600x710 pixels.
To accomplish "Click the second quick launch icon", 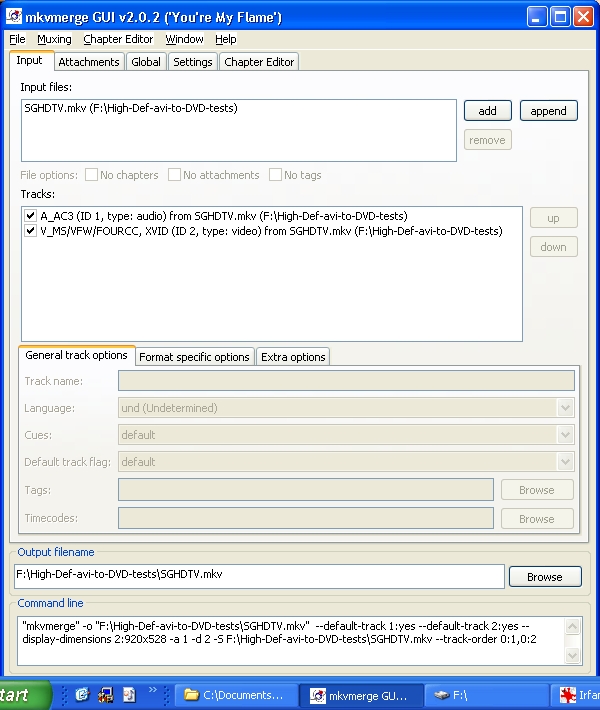I will pos(106,694).
